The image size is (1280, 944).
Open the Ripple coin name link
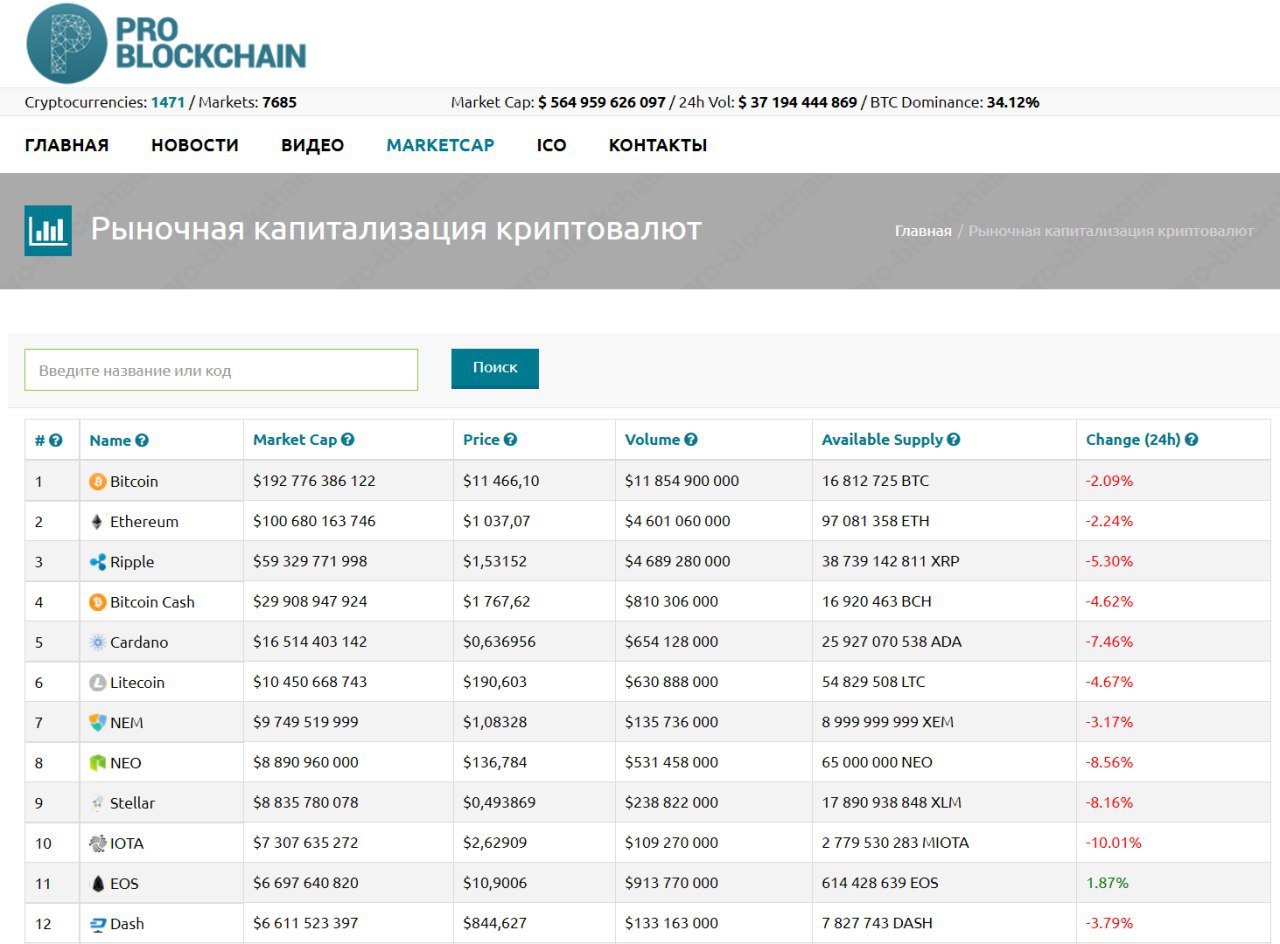[132, 562]
